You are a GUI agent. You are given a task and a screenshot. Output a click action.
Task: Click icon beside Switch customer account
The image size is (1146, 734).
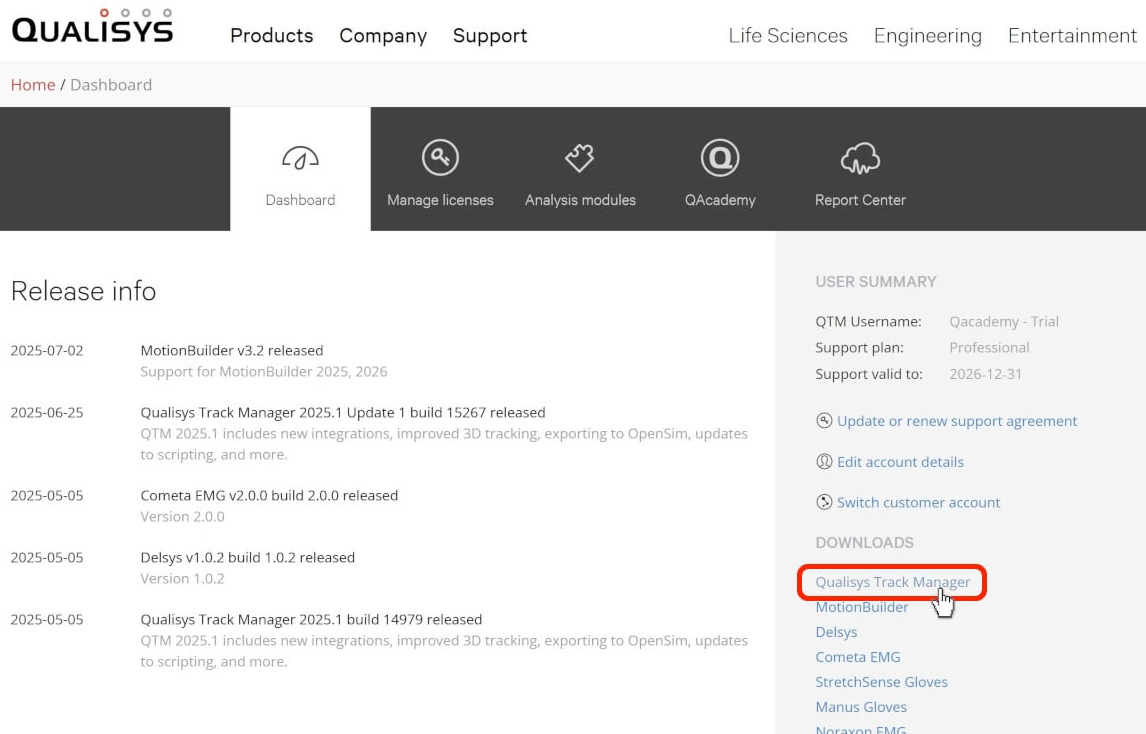824,503
